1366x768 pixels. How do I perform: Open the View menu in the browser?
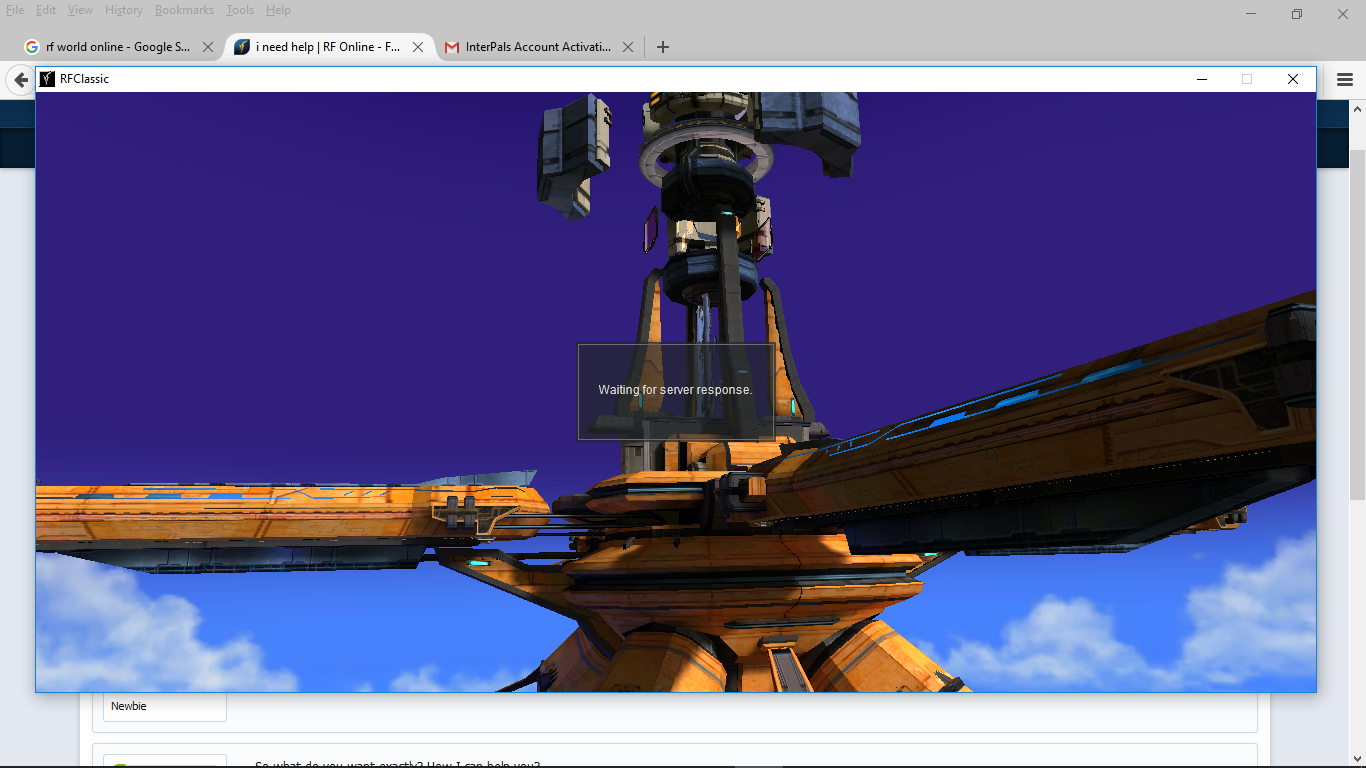point(80,10)
